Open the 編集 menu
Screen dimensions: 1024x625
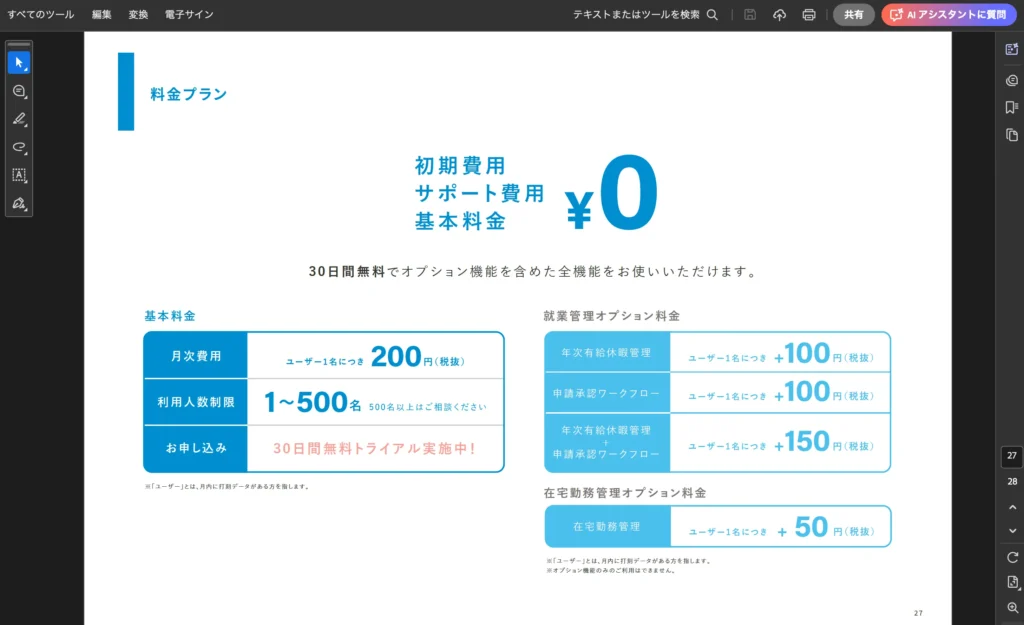pyautogui.click(x=102, y=15)
